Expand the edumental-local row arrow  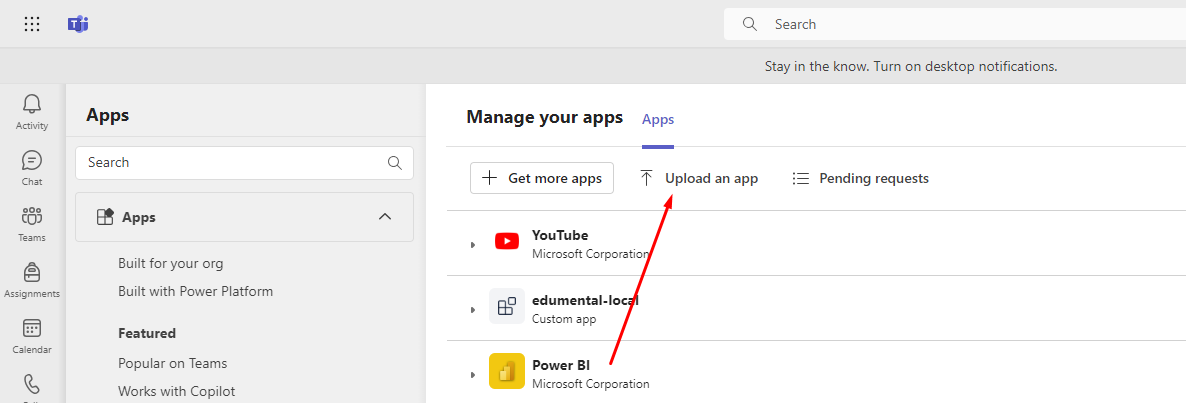point(473,309)
